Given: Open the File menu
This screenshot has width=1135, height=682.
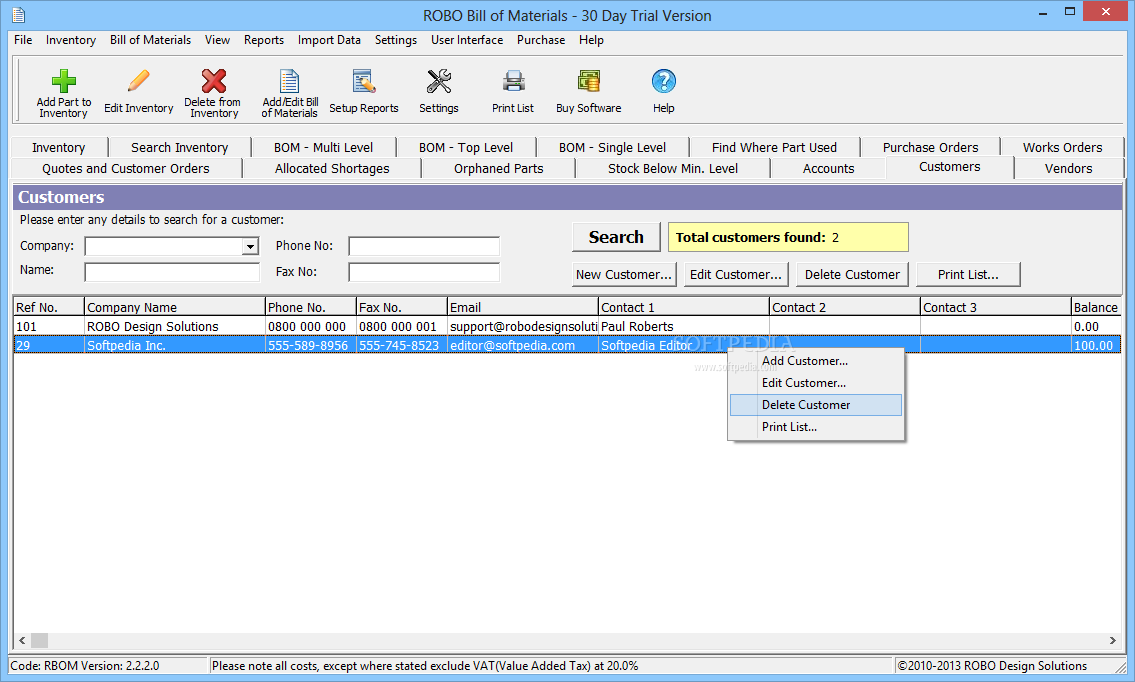Looking at the screenshot, I should pos(23,40).
